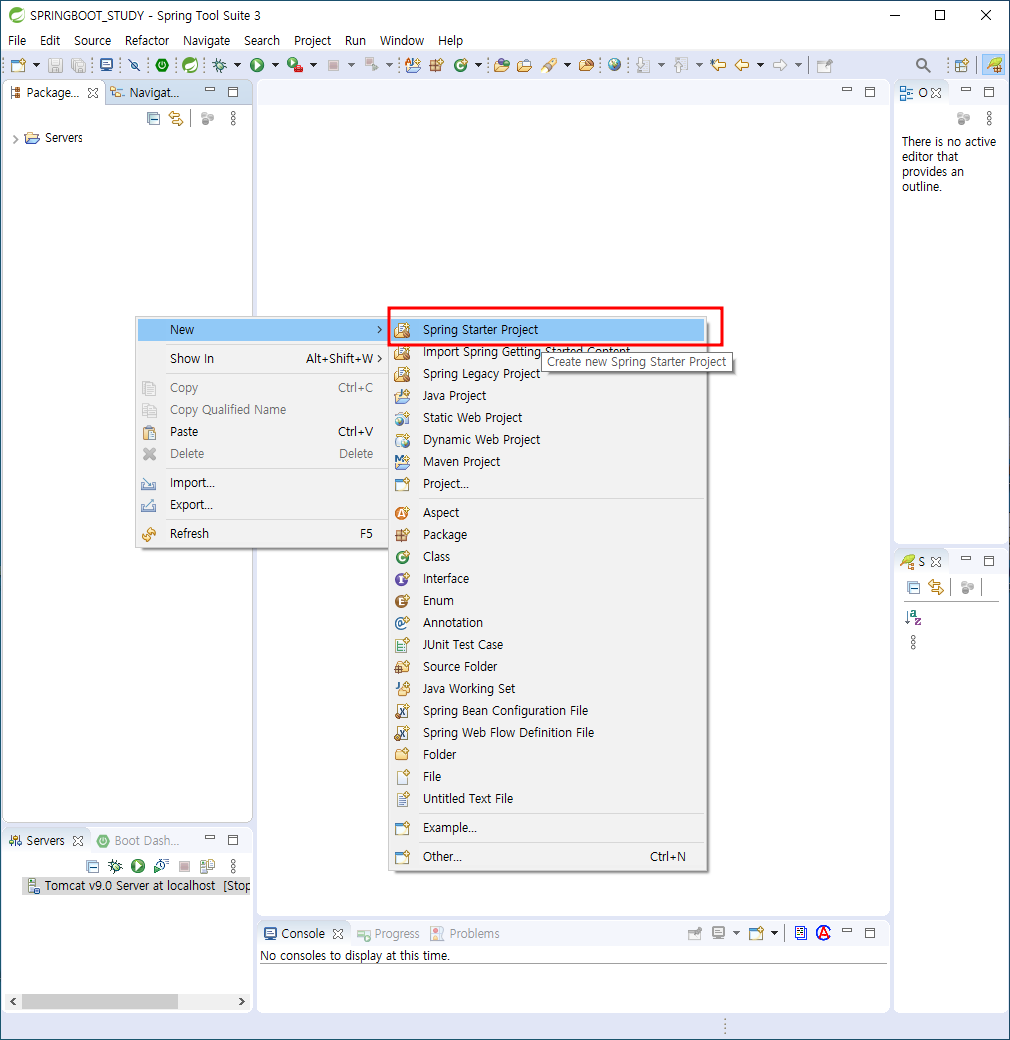Open the New Java Class dropdown arrow
This screenshot has height=1040, width=1010.
pos(478,65)
